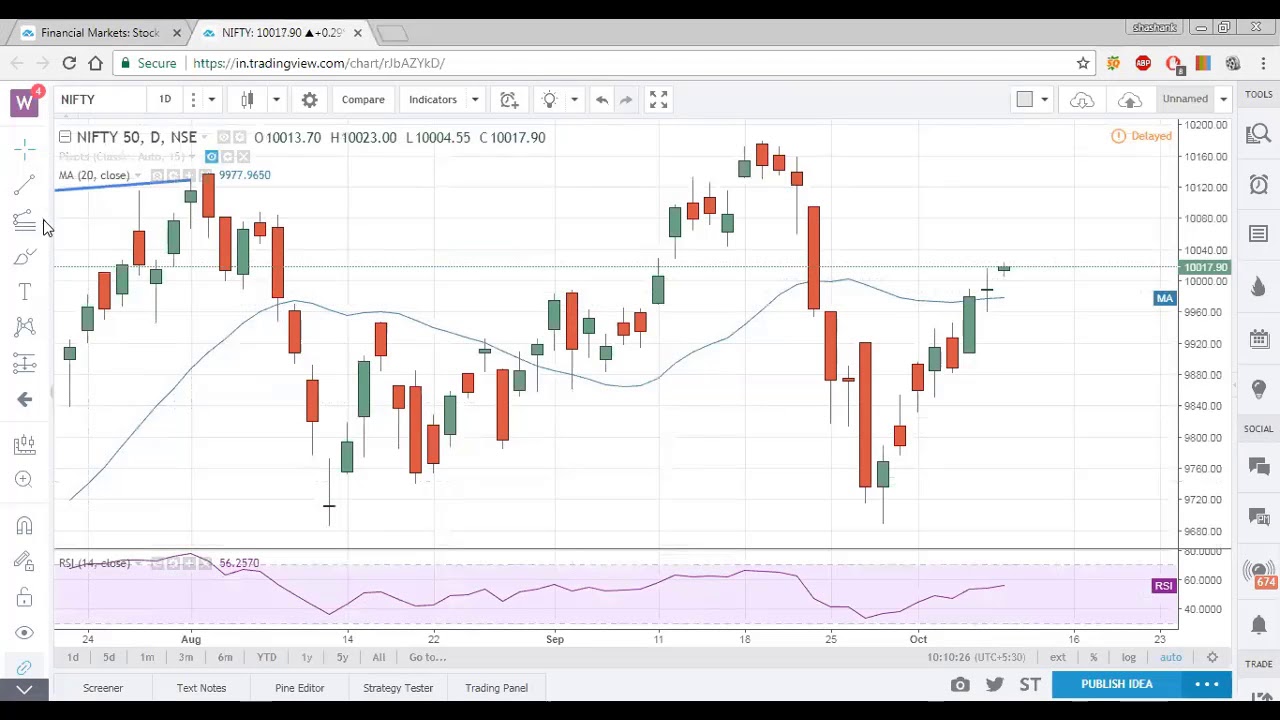Open private chat icon in sidebar
Image resolution: width=1280 pixels, height=720 pixels.
(1258, 517)
